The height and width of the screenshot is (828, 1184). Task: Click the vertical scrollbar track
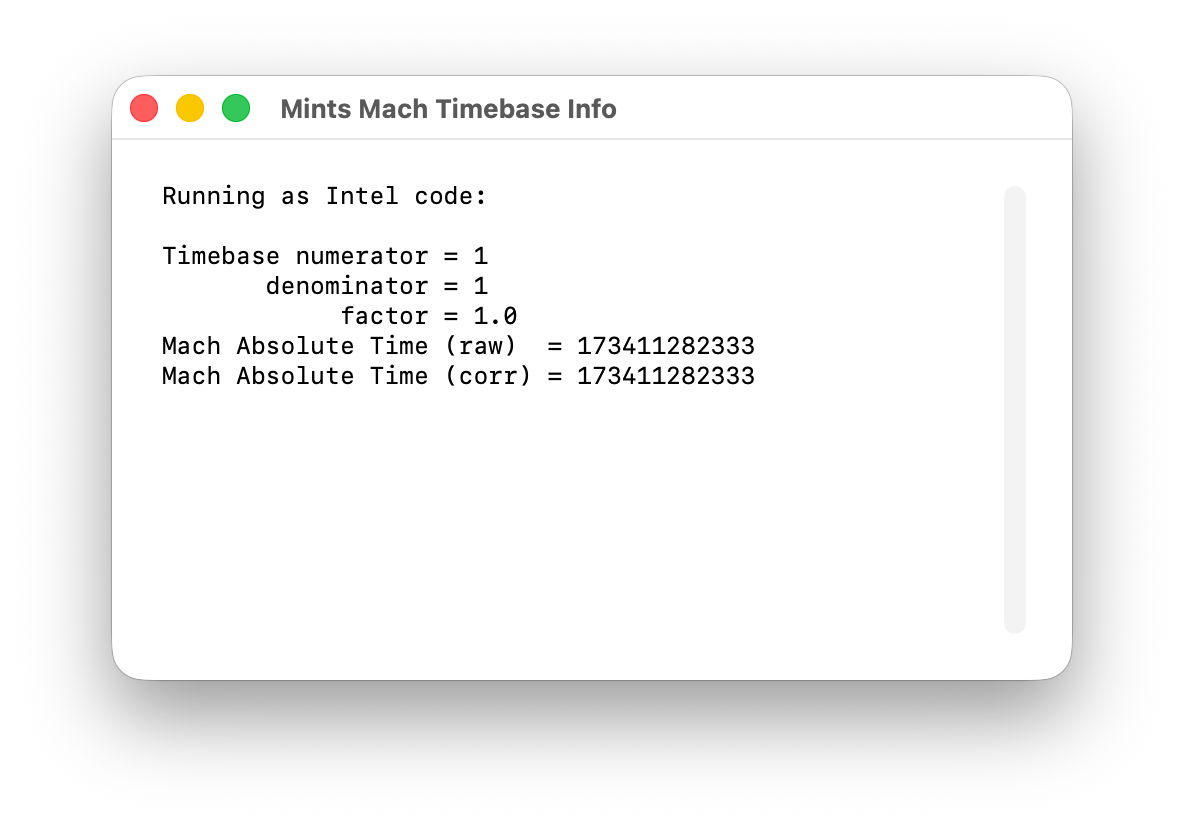pos(1014,409)
